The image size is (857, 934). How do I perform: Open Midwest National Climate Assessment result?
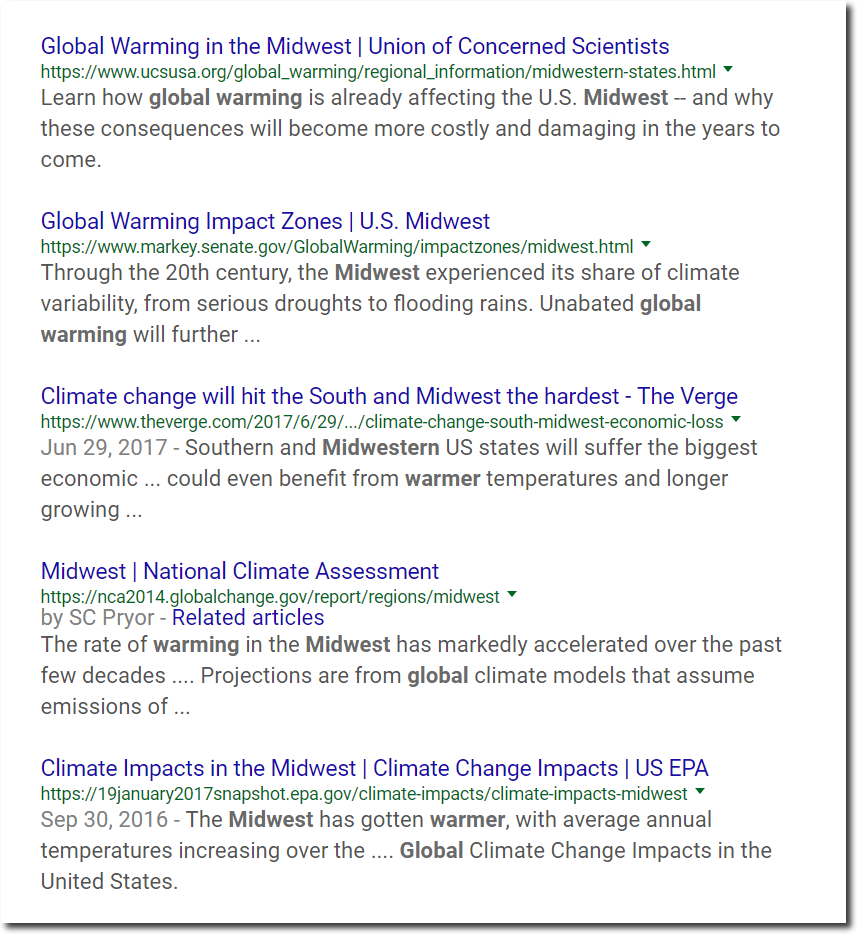(239, 571)
